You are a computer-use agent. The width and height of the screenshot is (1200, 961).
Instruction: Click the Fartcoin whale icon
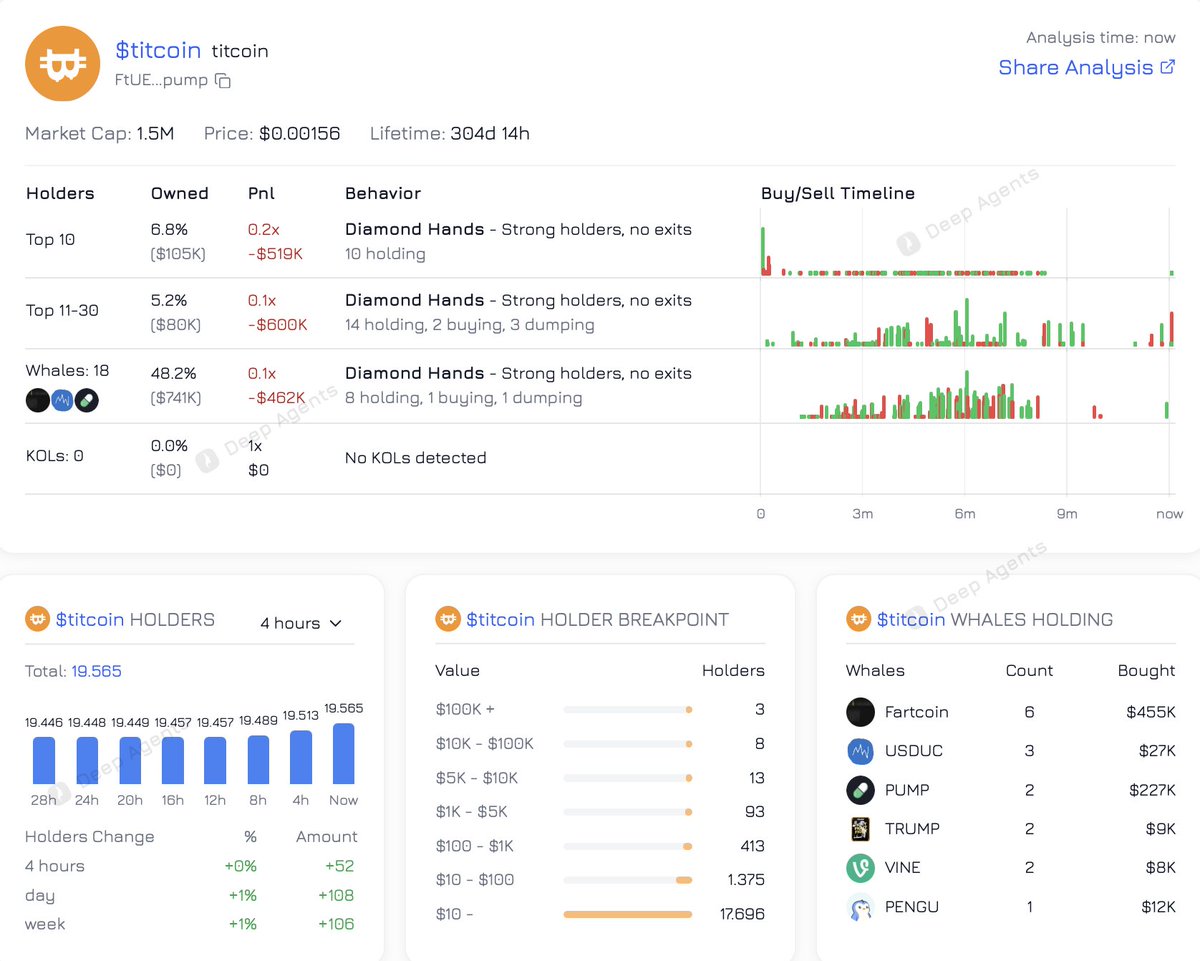click(x=860, y=712)
